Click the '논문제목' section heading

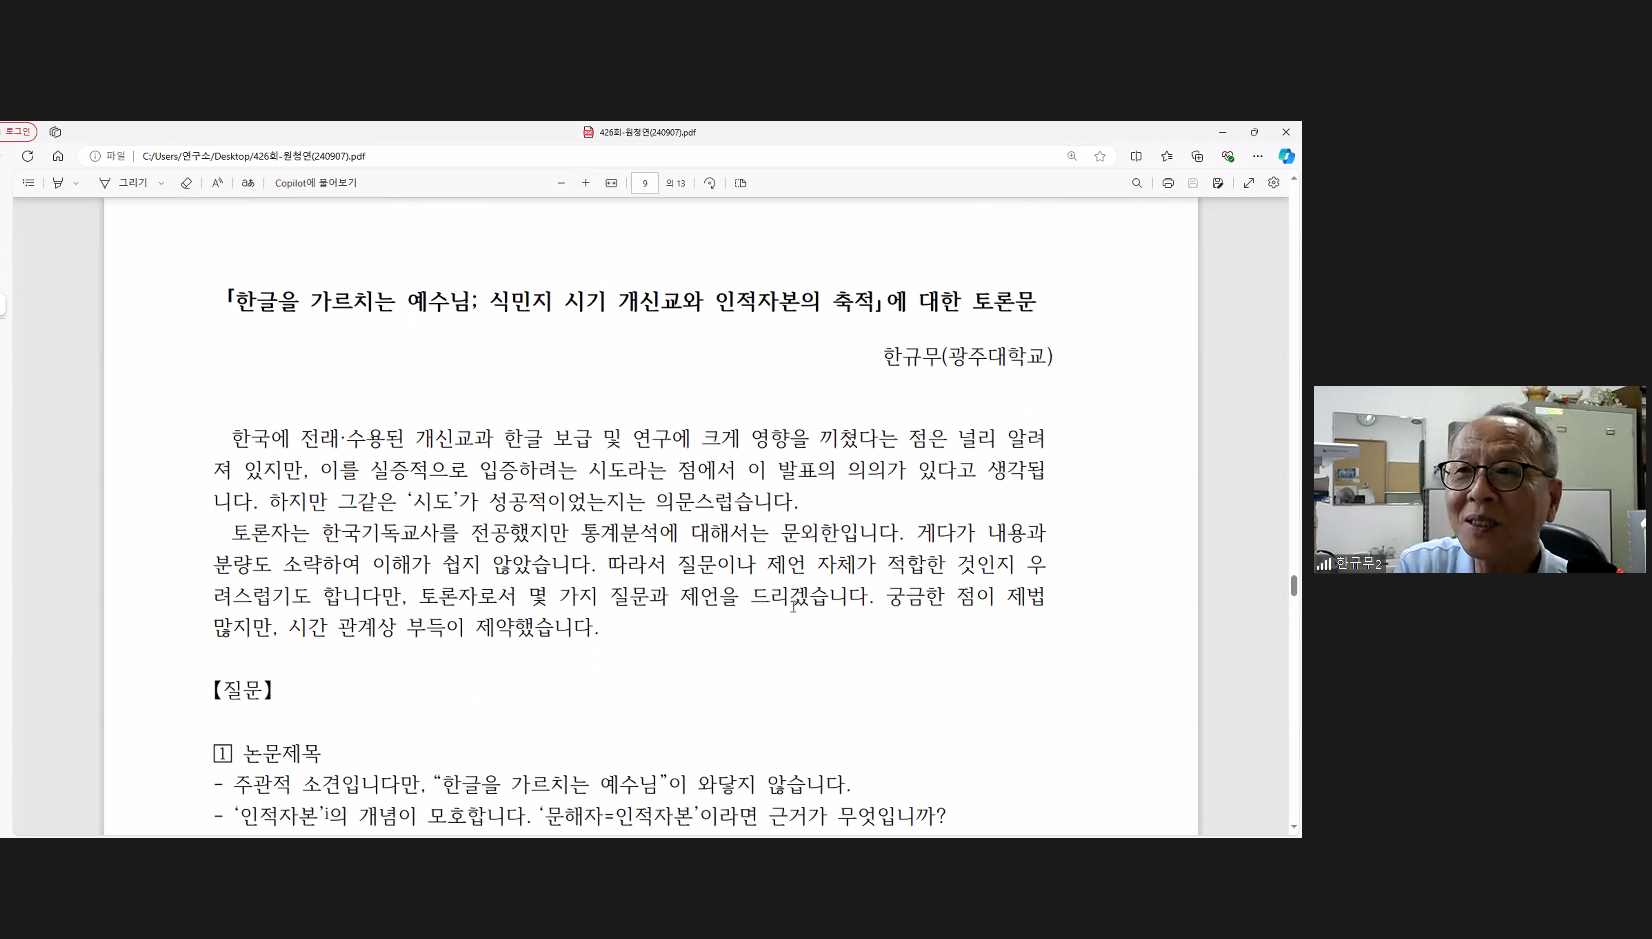coord(283,753)
